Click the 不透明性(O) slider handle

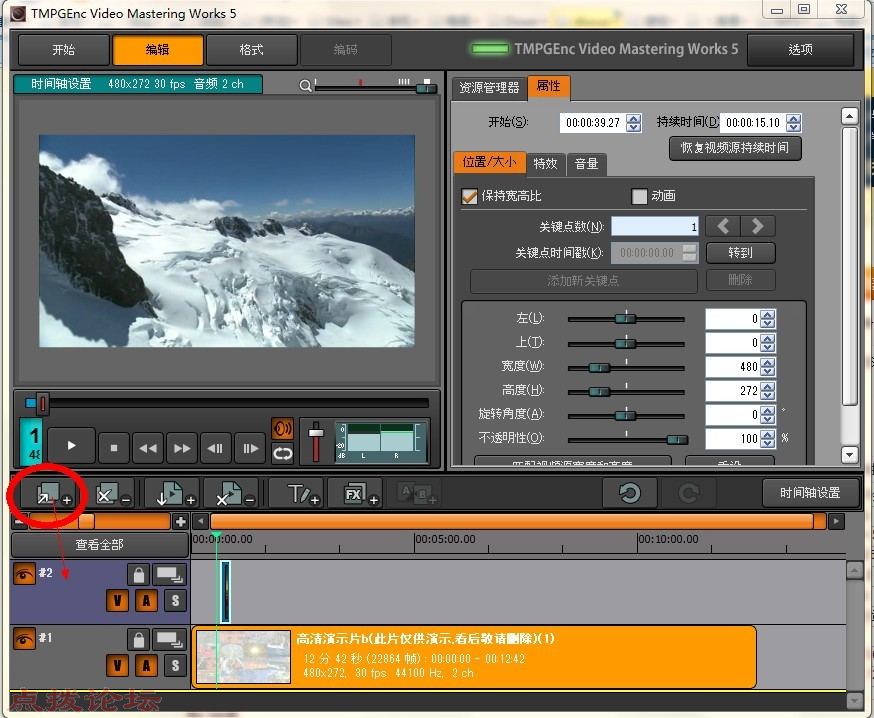(677, 439)
